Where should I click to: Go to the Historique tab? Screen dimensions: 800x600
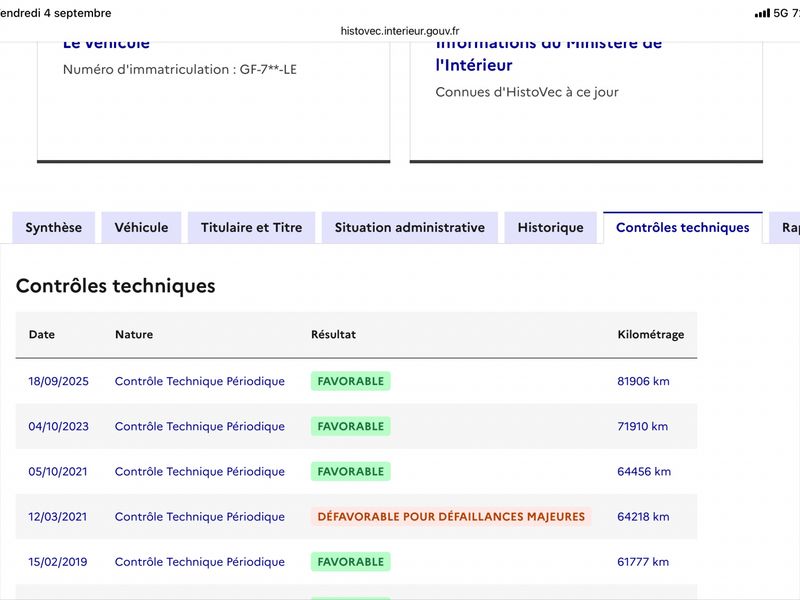tap(551, 228)
